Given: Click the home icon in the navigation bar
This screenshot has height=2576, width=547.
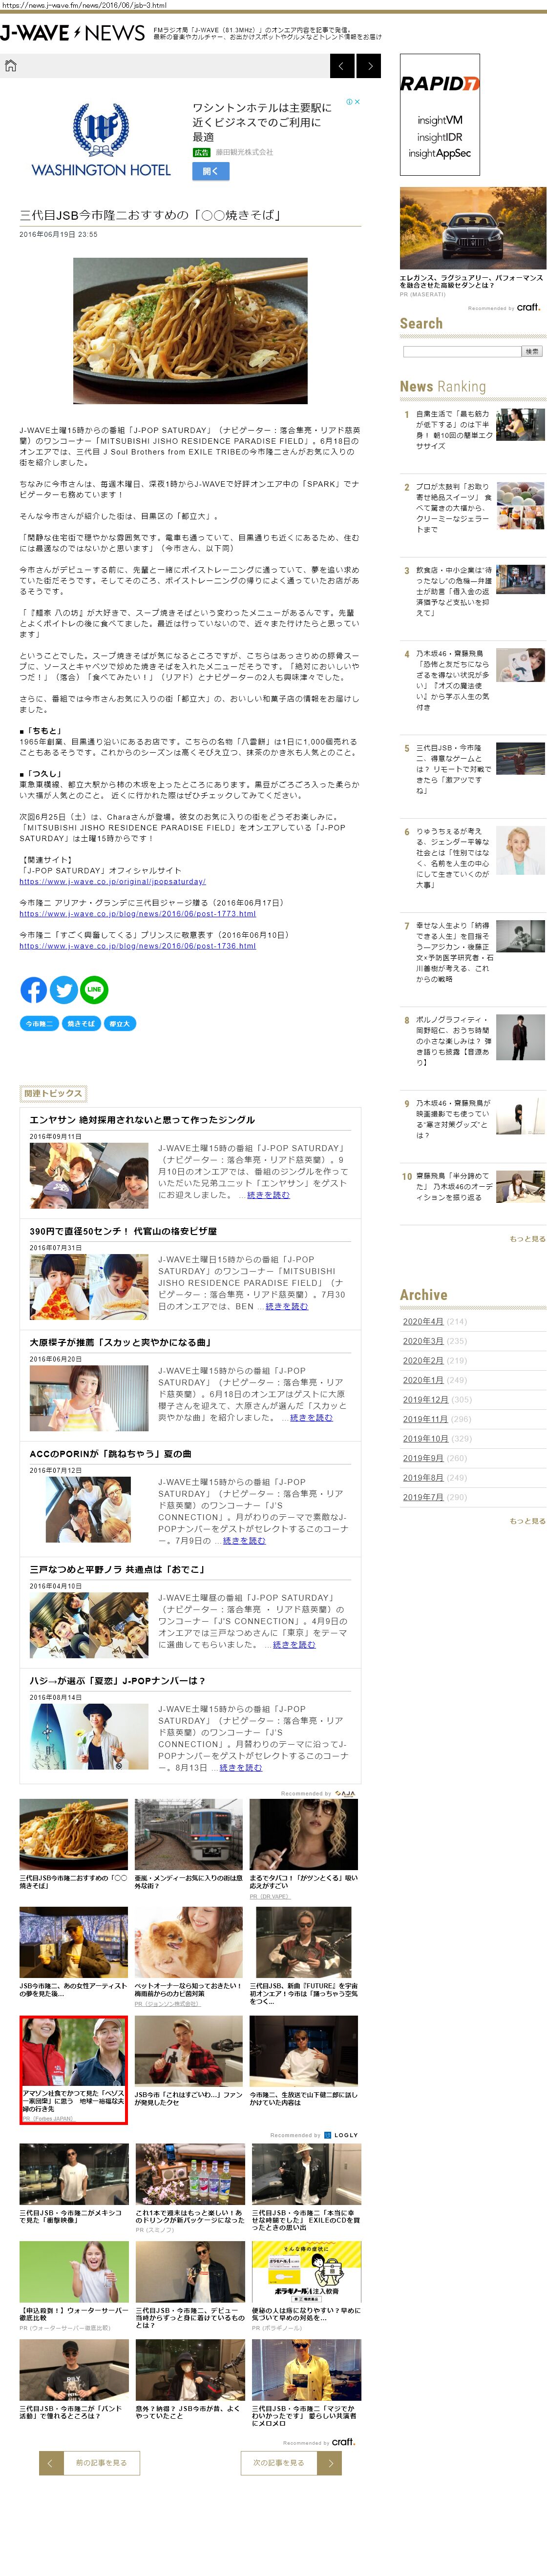Looking at the screenshot, I should click(11, 66).
